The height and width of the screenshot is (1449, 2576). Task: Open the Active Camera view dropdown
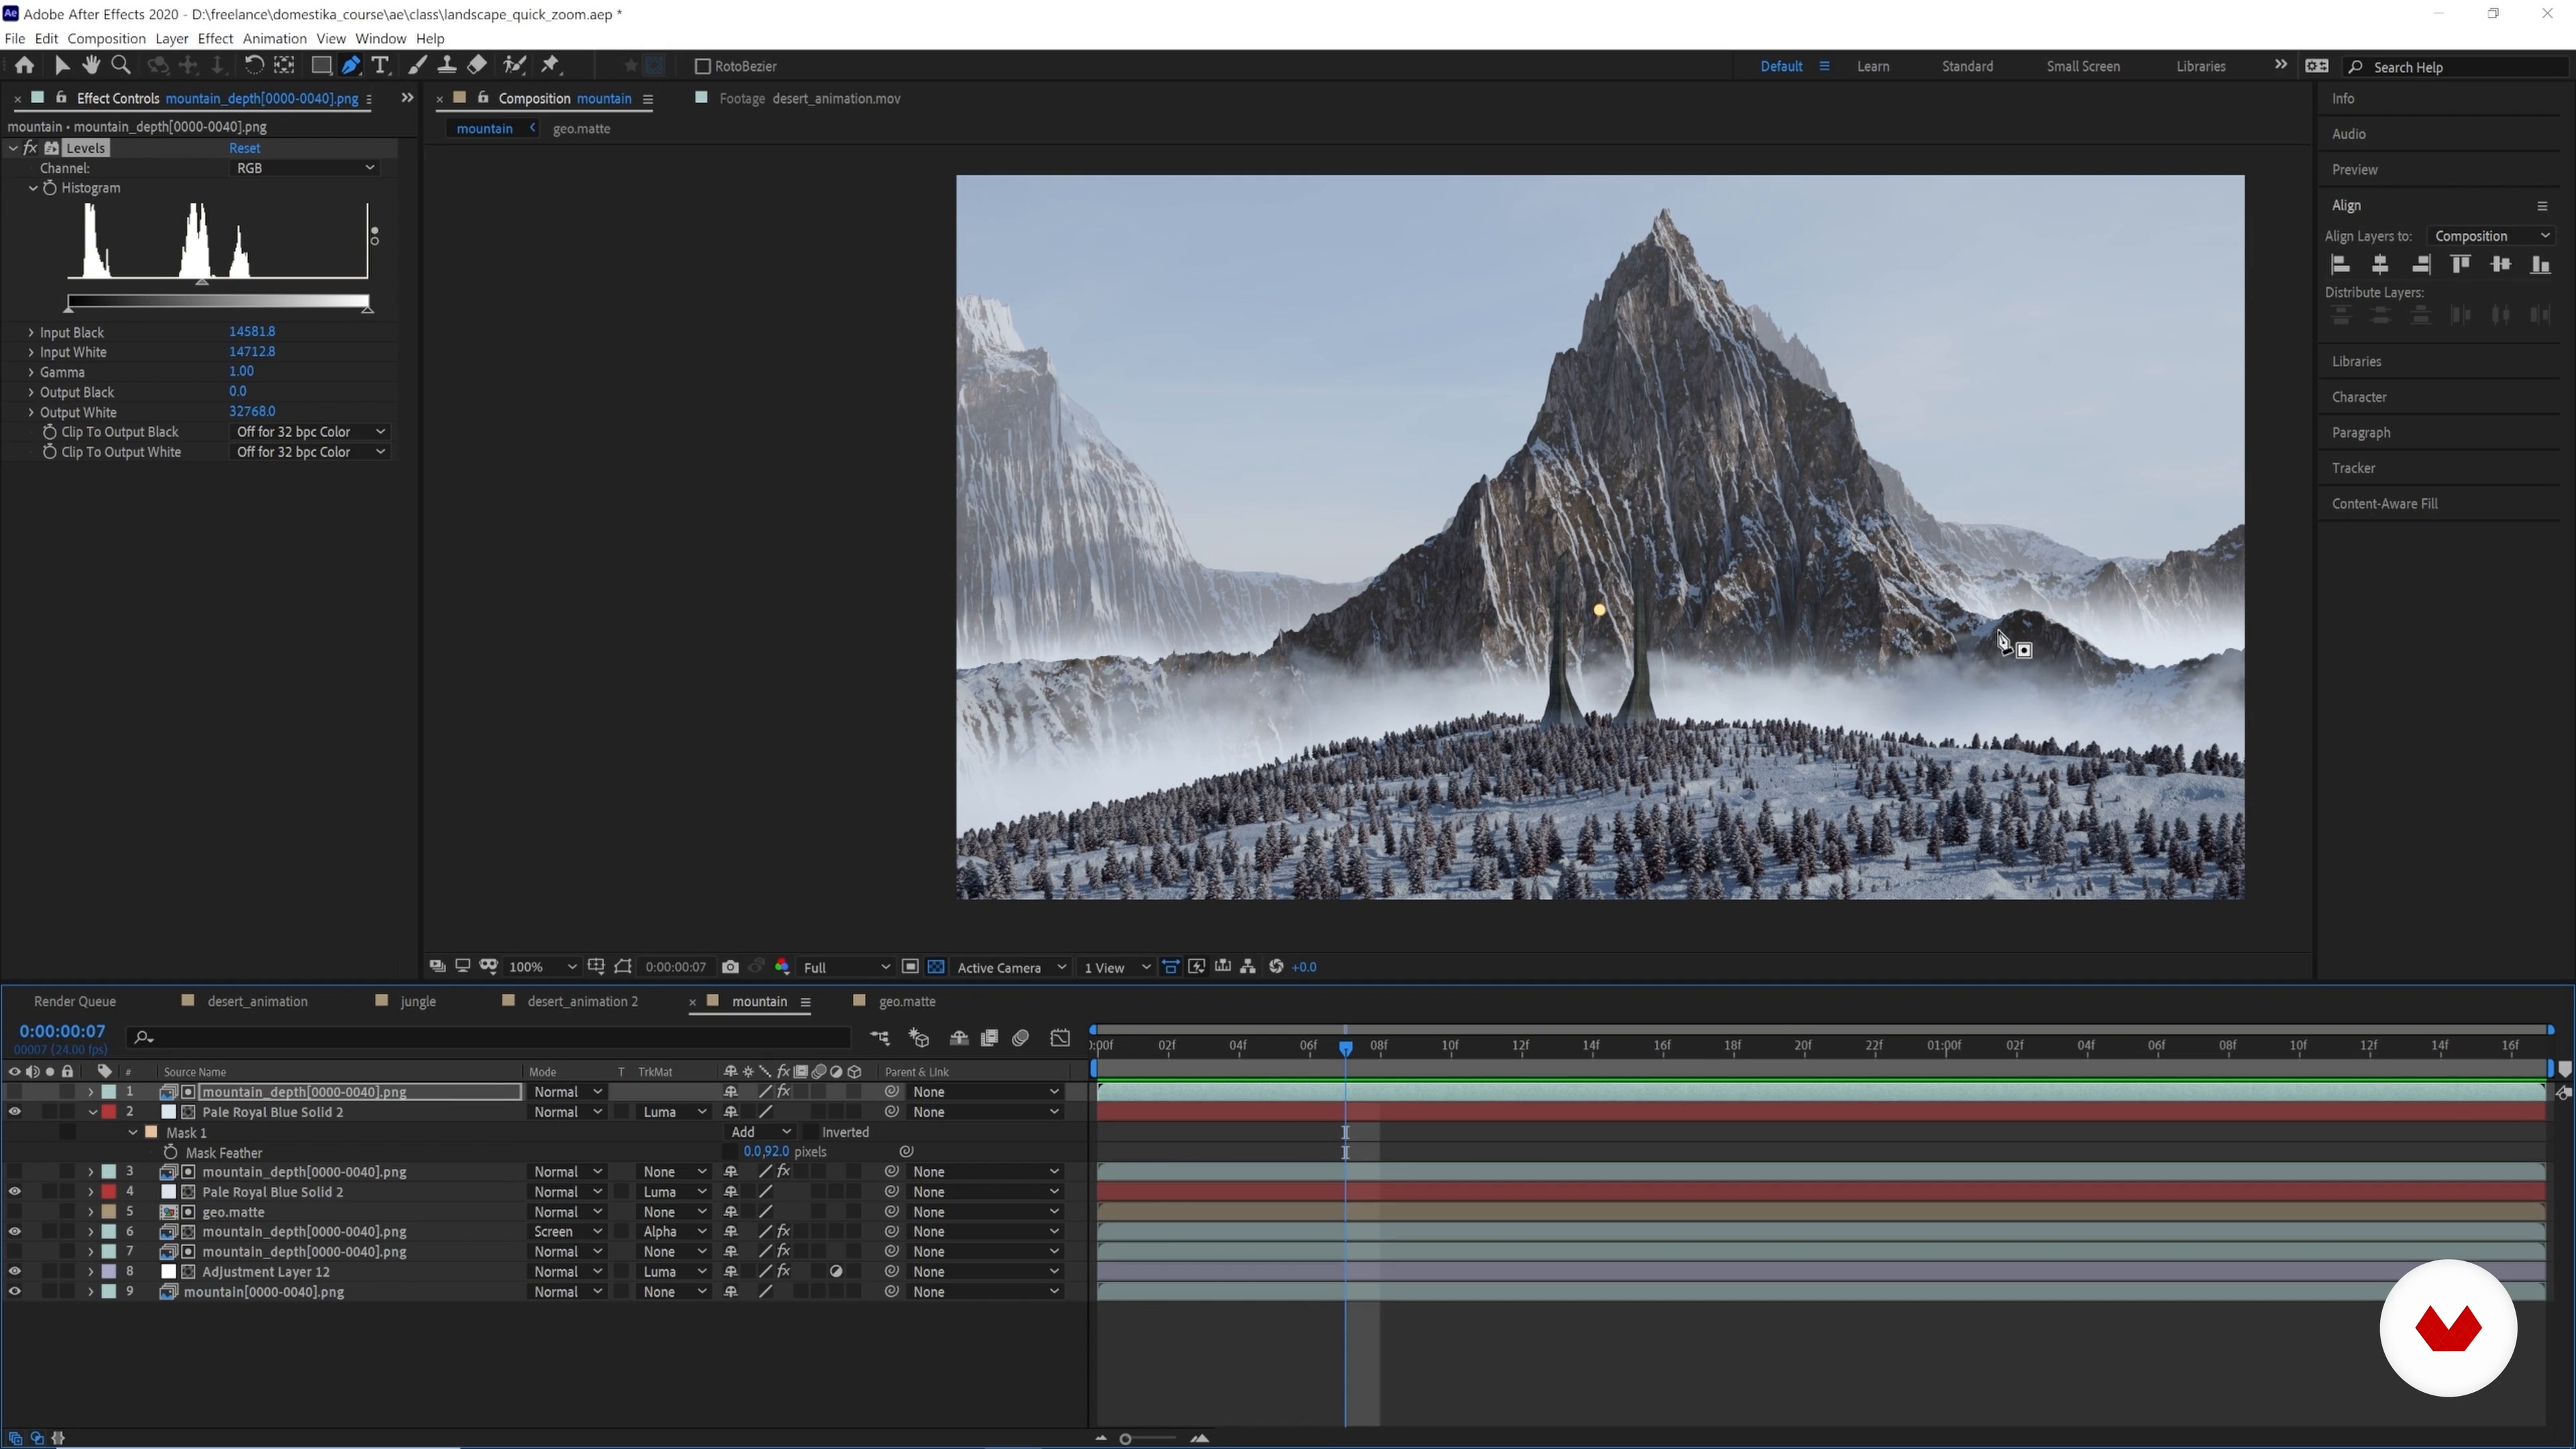(x=1011, y=967)
